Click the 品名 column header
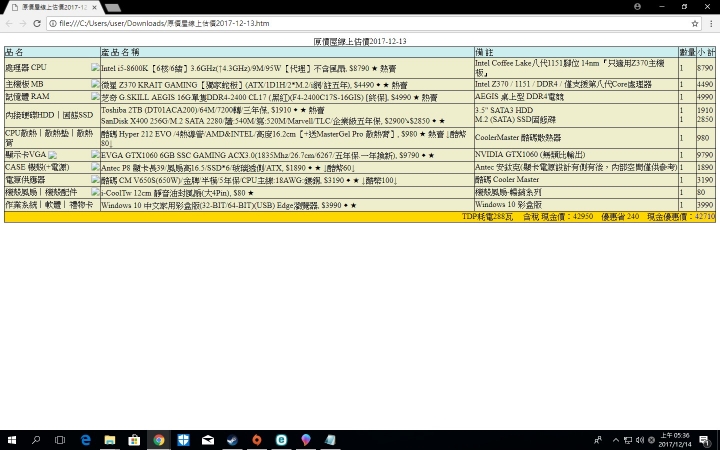Image resolution: width=720 pixels, height=450 pixels. 52,52
